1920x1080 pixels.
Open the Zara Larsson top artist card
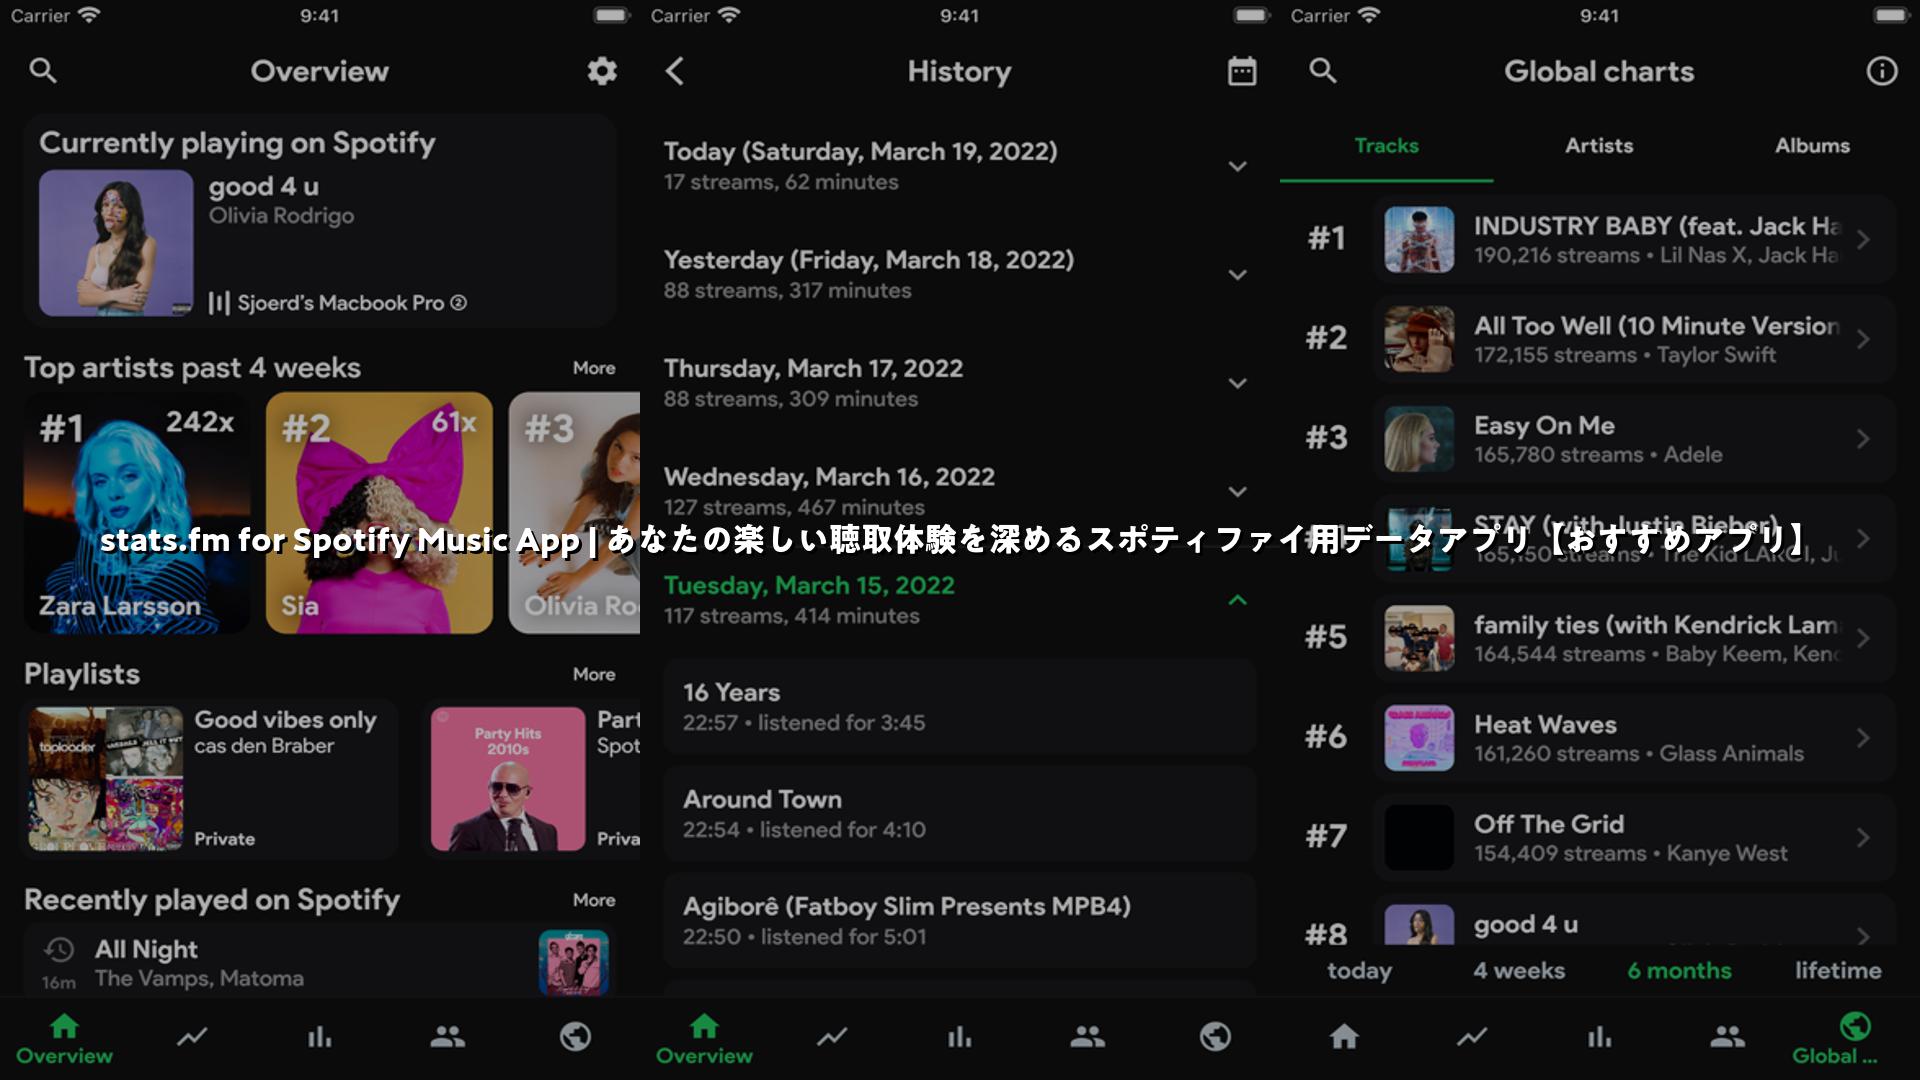tap(137, 513)
